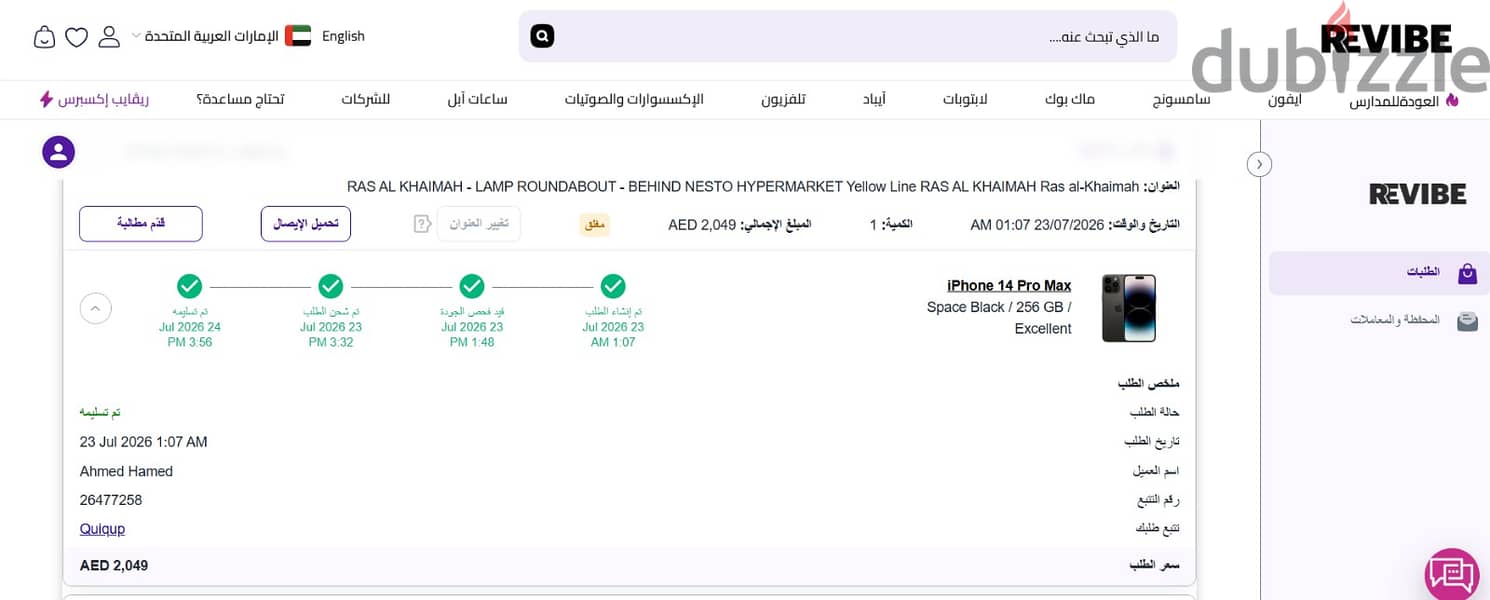
Task: Click the green تم تسليمه order status text
Action: (x=100, y=413)
